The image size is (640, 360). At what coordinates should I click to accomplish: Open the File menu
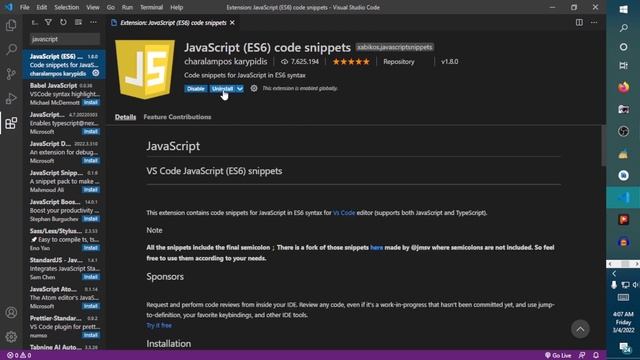tap(24, 7)
